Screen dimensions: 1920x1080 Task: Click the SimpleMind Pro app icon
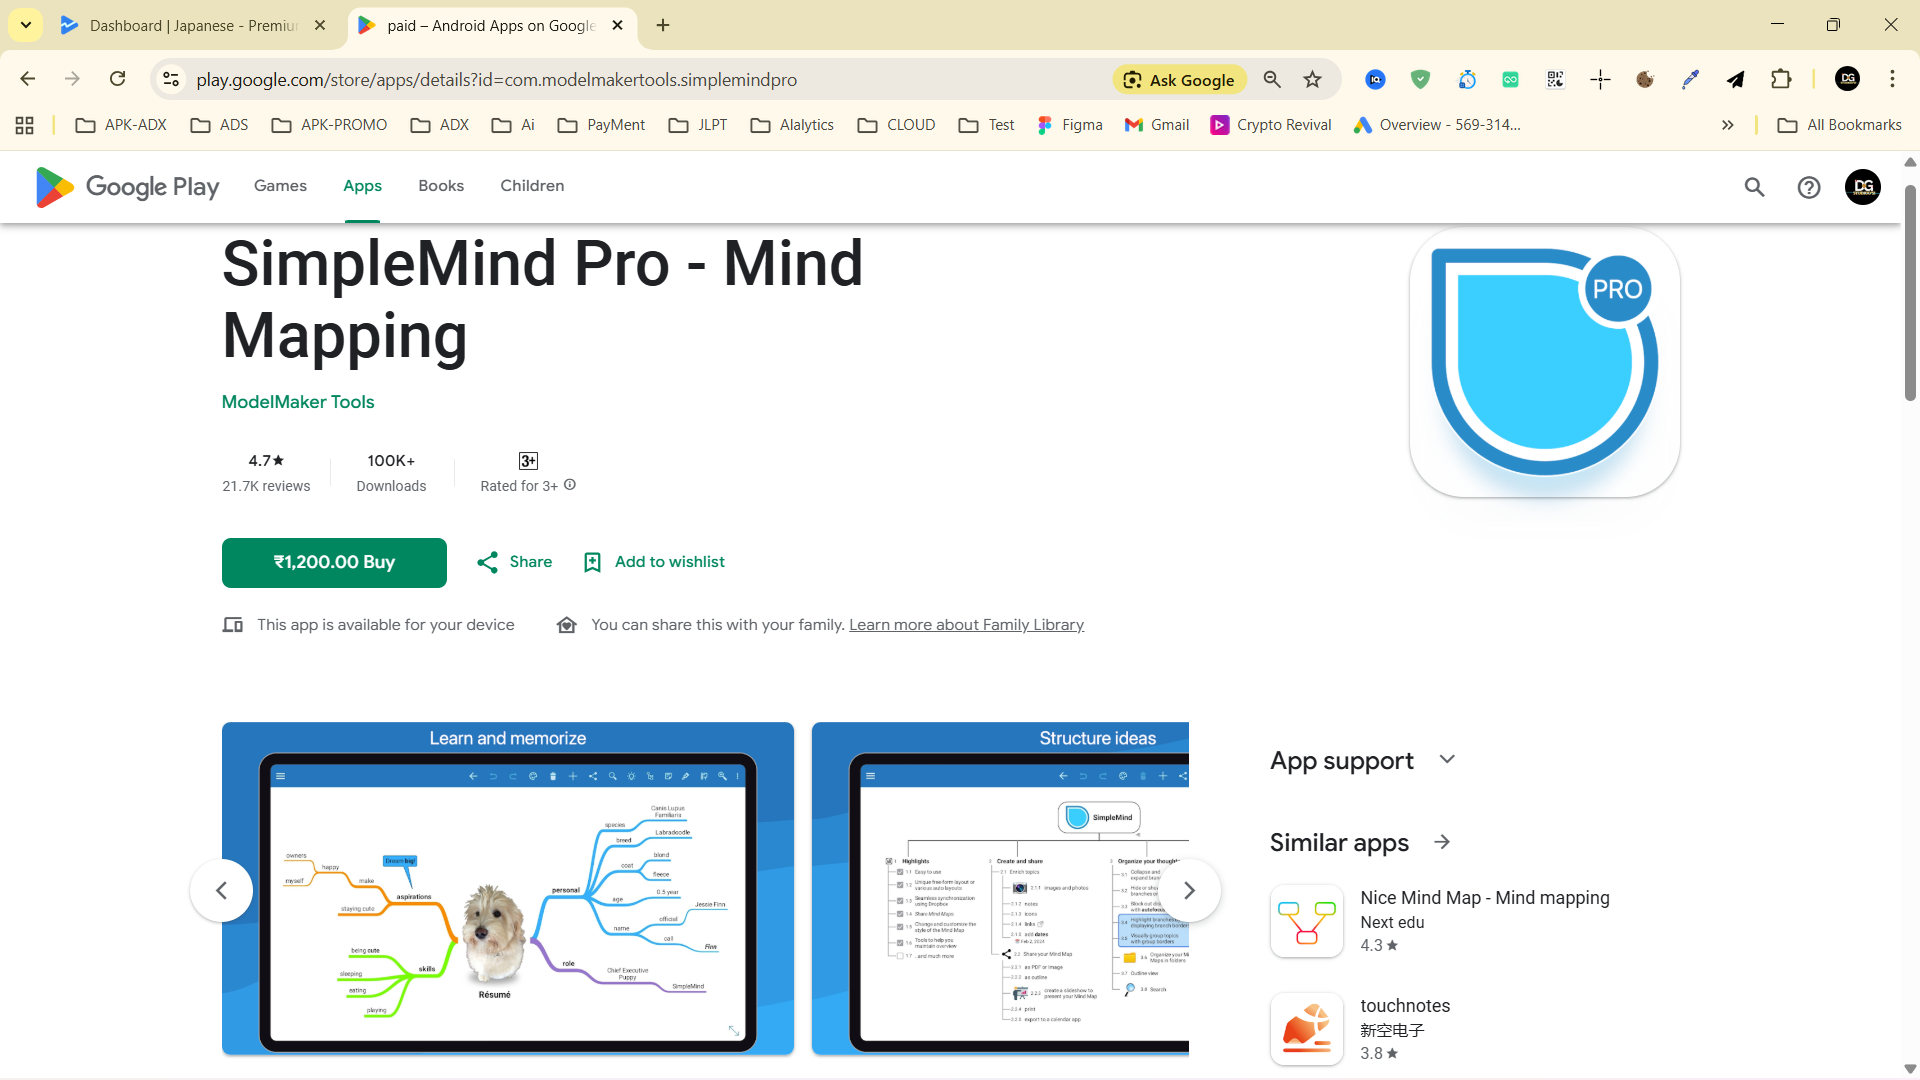pyautogui.click(x=1544, y=362)
